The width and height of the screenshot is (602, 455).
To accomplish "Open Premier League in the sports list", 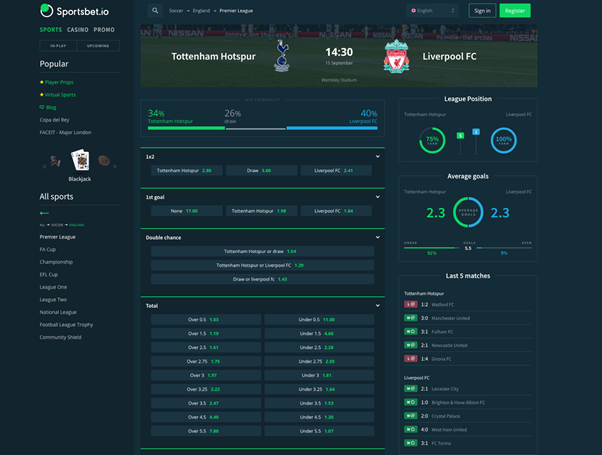I will coord(58,237).
